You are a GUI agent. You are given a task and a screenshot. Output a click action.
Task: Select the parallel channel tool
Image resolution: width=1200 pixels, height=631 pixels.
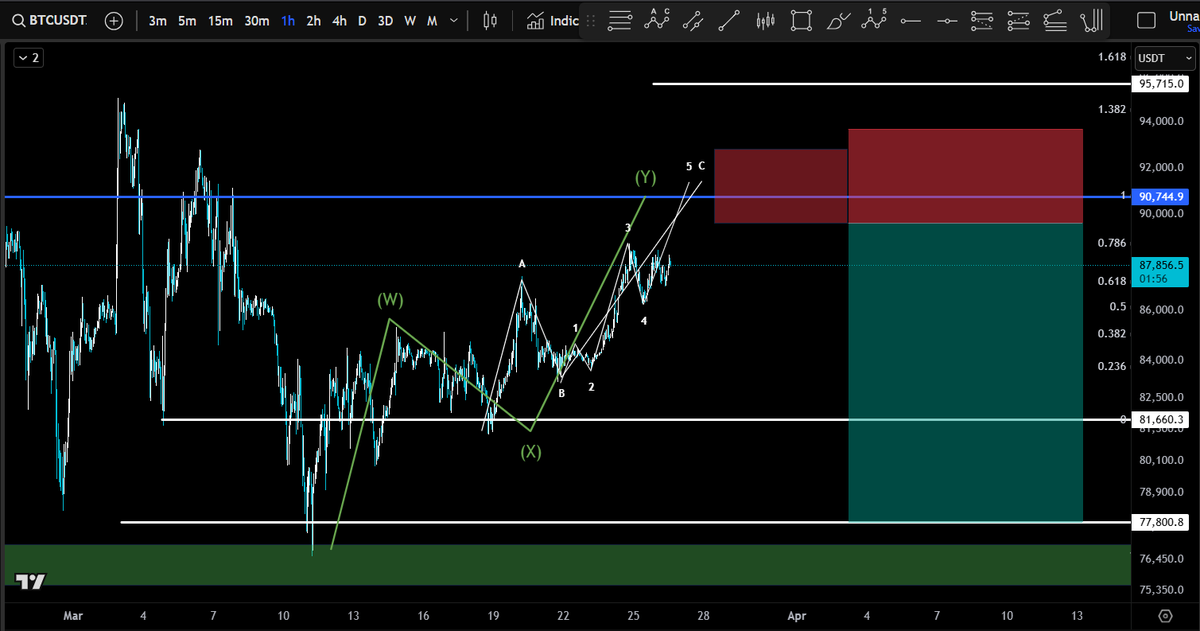coord(693,19)
